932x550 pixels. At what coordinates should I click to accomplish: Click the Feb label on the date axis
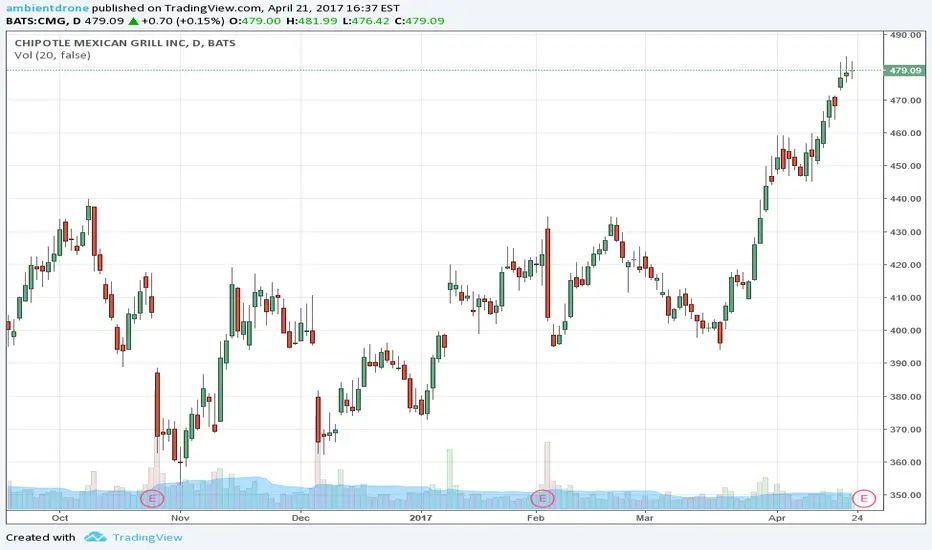(536, 518)
